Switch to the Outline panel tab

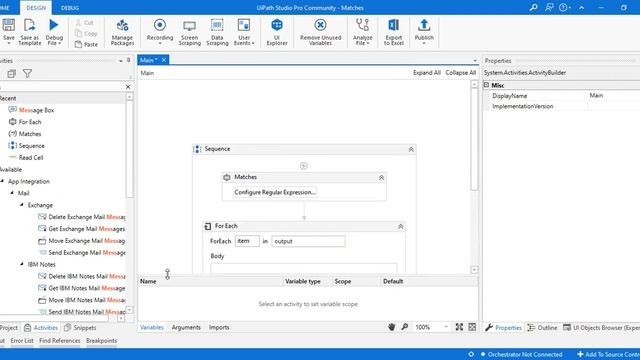542,327
